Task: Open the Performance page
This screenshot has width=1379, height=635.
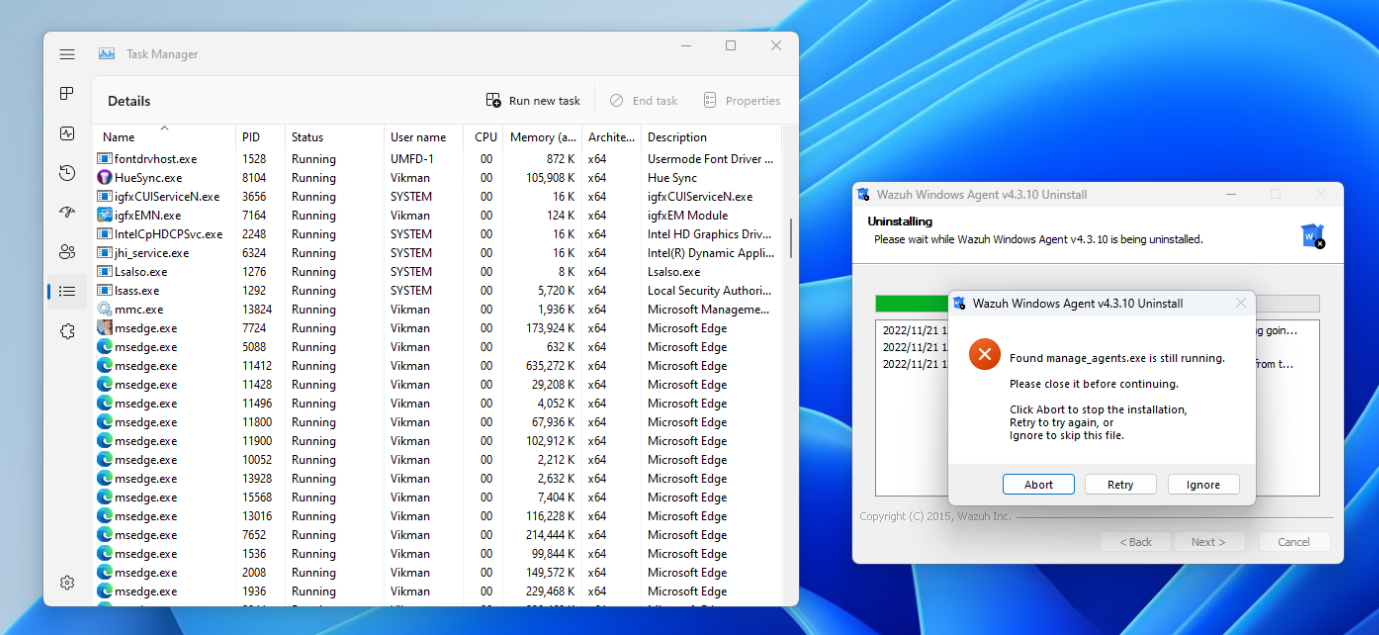Action: point(67,132)
